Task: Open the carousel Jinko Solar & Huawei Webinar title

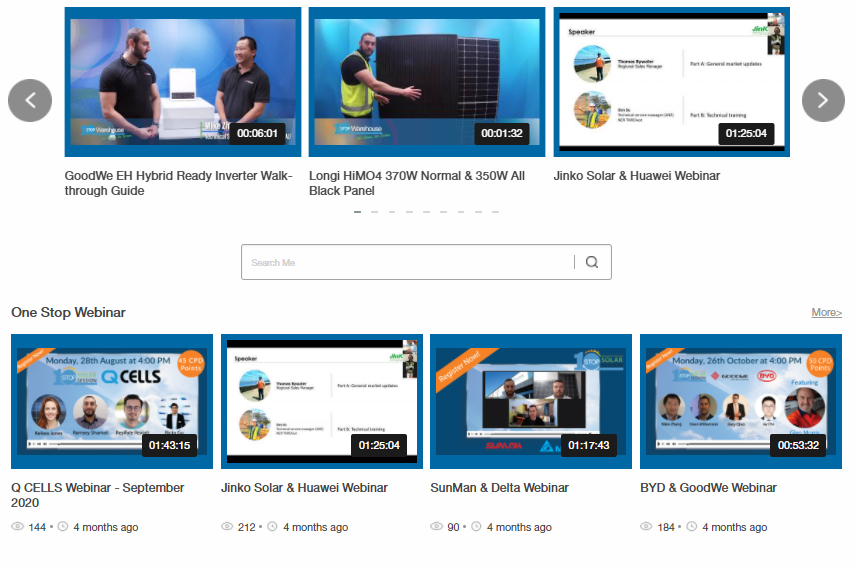Action: tap(636, 176)
